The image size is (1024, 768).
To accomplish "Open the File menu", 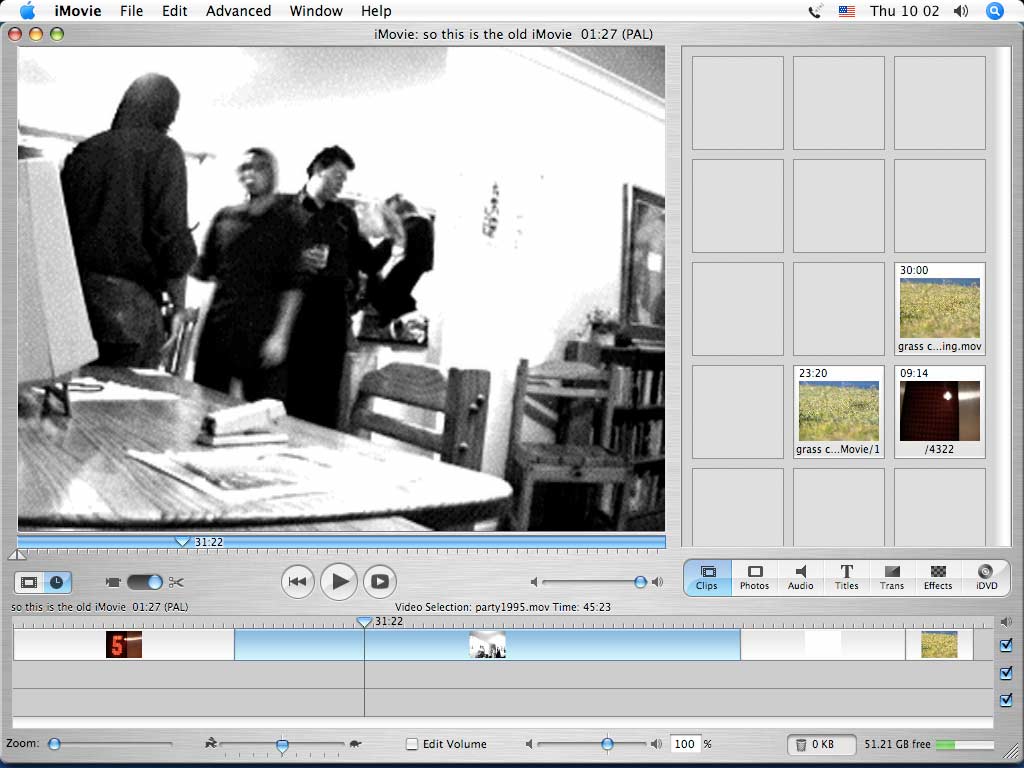I will click(131, 11).
